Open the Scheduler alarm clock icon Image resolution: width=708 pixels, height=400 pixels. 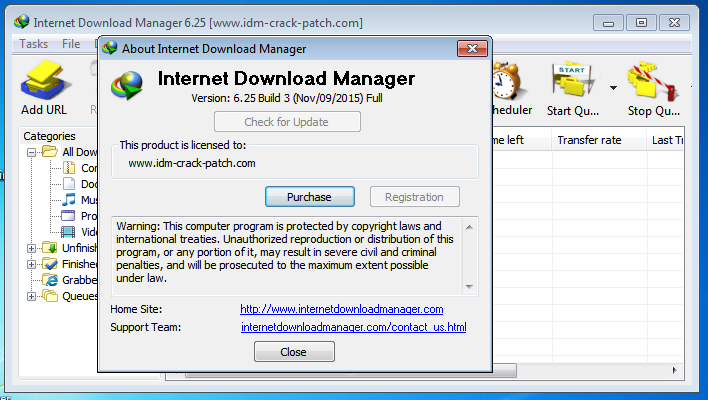point(508,81)
